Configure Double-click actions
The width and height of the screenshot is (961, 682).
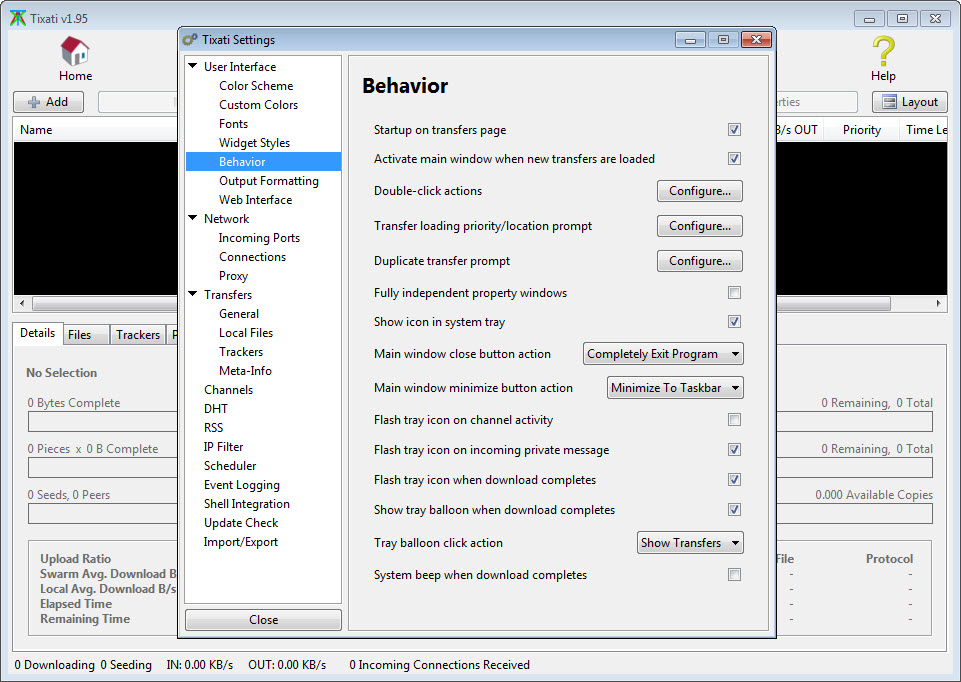700,191
